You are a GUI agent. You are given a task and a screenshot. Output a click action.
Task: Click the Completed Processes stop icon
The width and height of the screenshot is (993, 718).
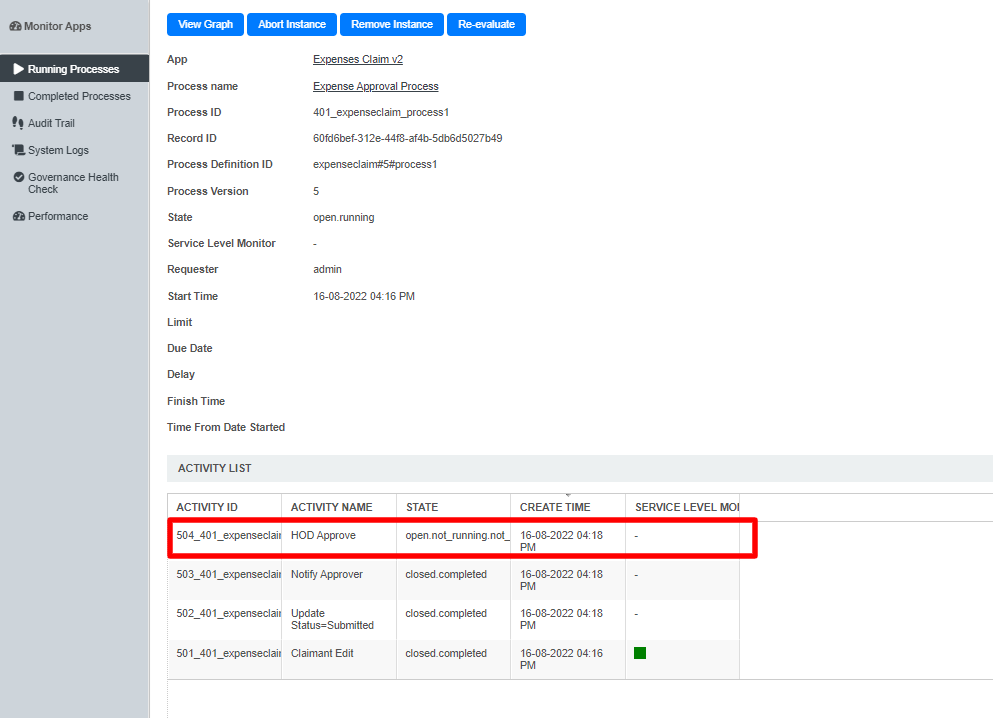click(19, 96)
